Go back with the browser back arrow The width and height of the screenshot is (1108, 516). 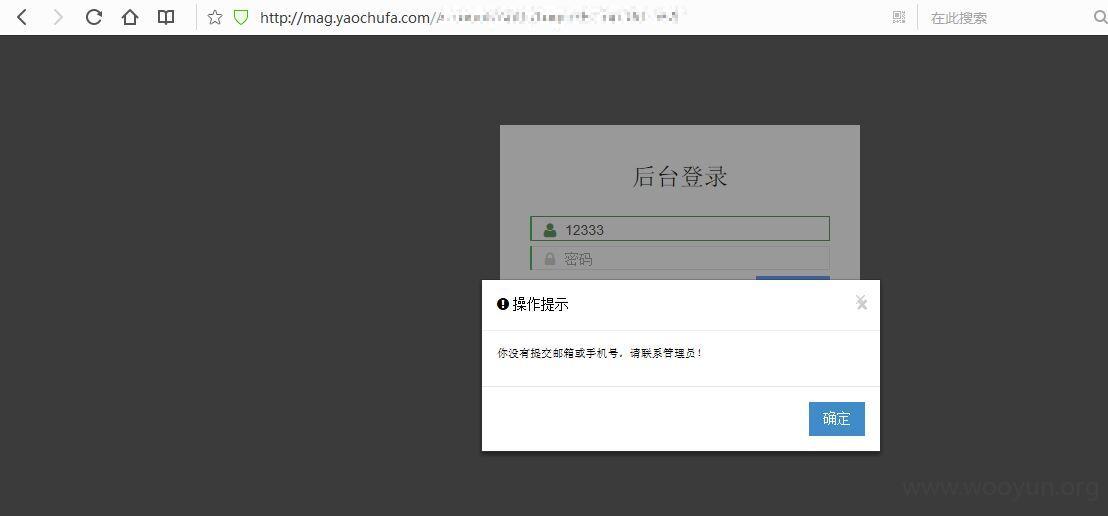click(x=22, y=18)
